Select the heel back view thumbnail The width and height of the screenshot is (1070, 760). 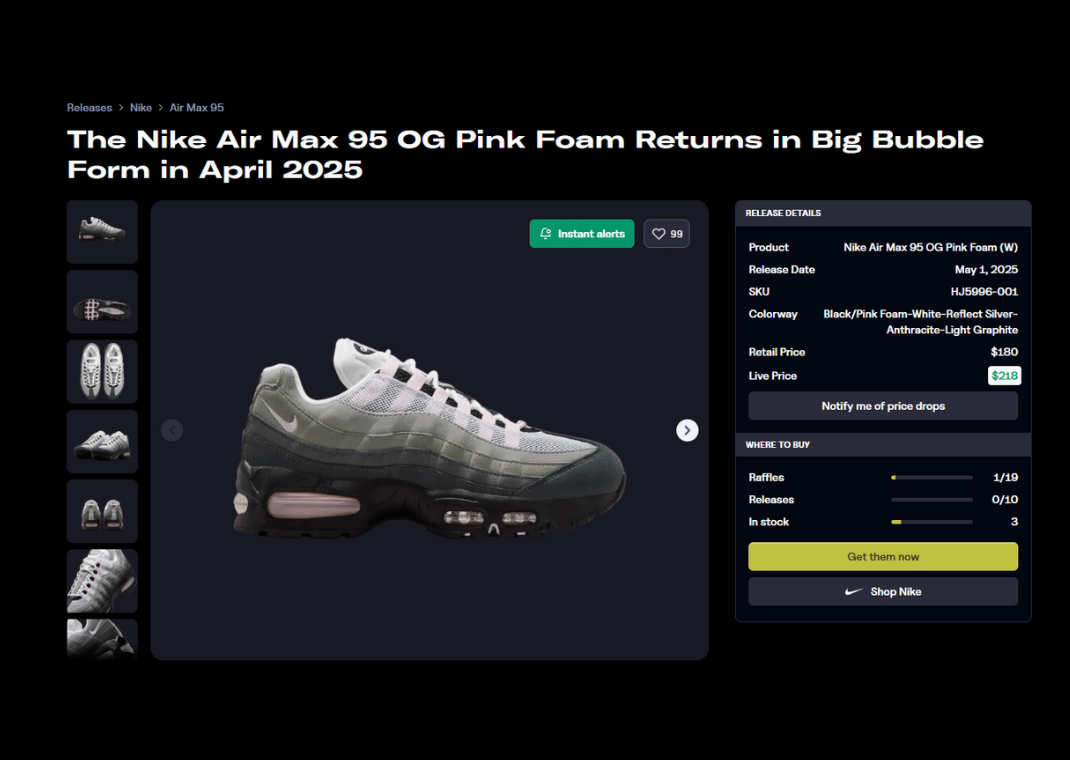pyautogui.click(x=102, y=511)
